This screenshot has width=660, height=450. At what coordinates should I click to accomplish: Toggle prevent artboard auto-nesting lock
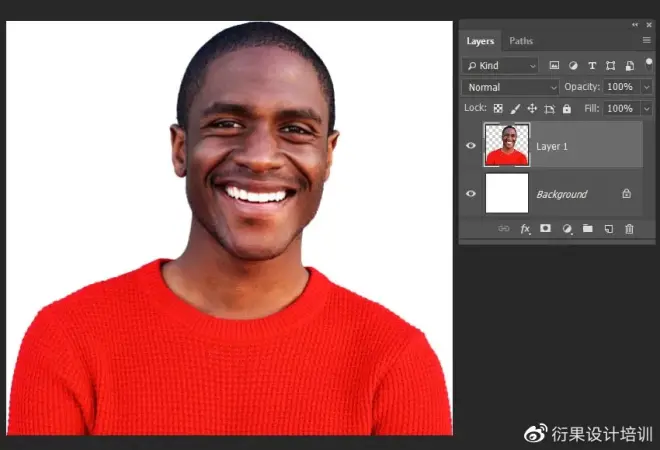[549, 109]
